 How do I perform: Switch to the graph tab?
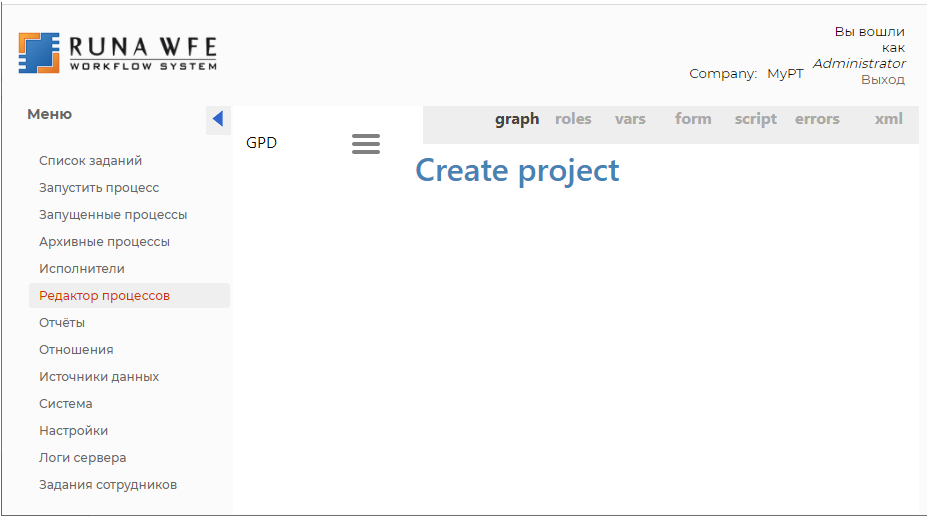[x=517, y=119]
